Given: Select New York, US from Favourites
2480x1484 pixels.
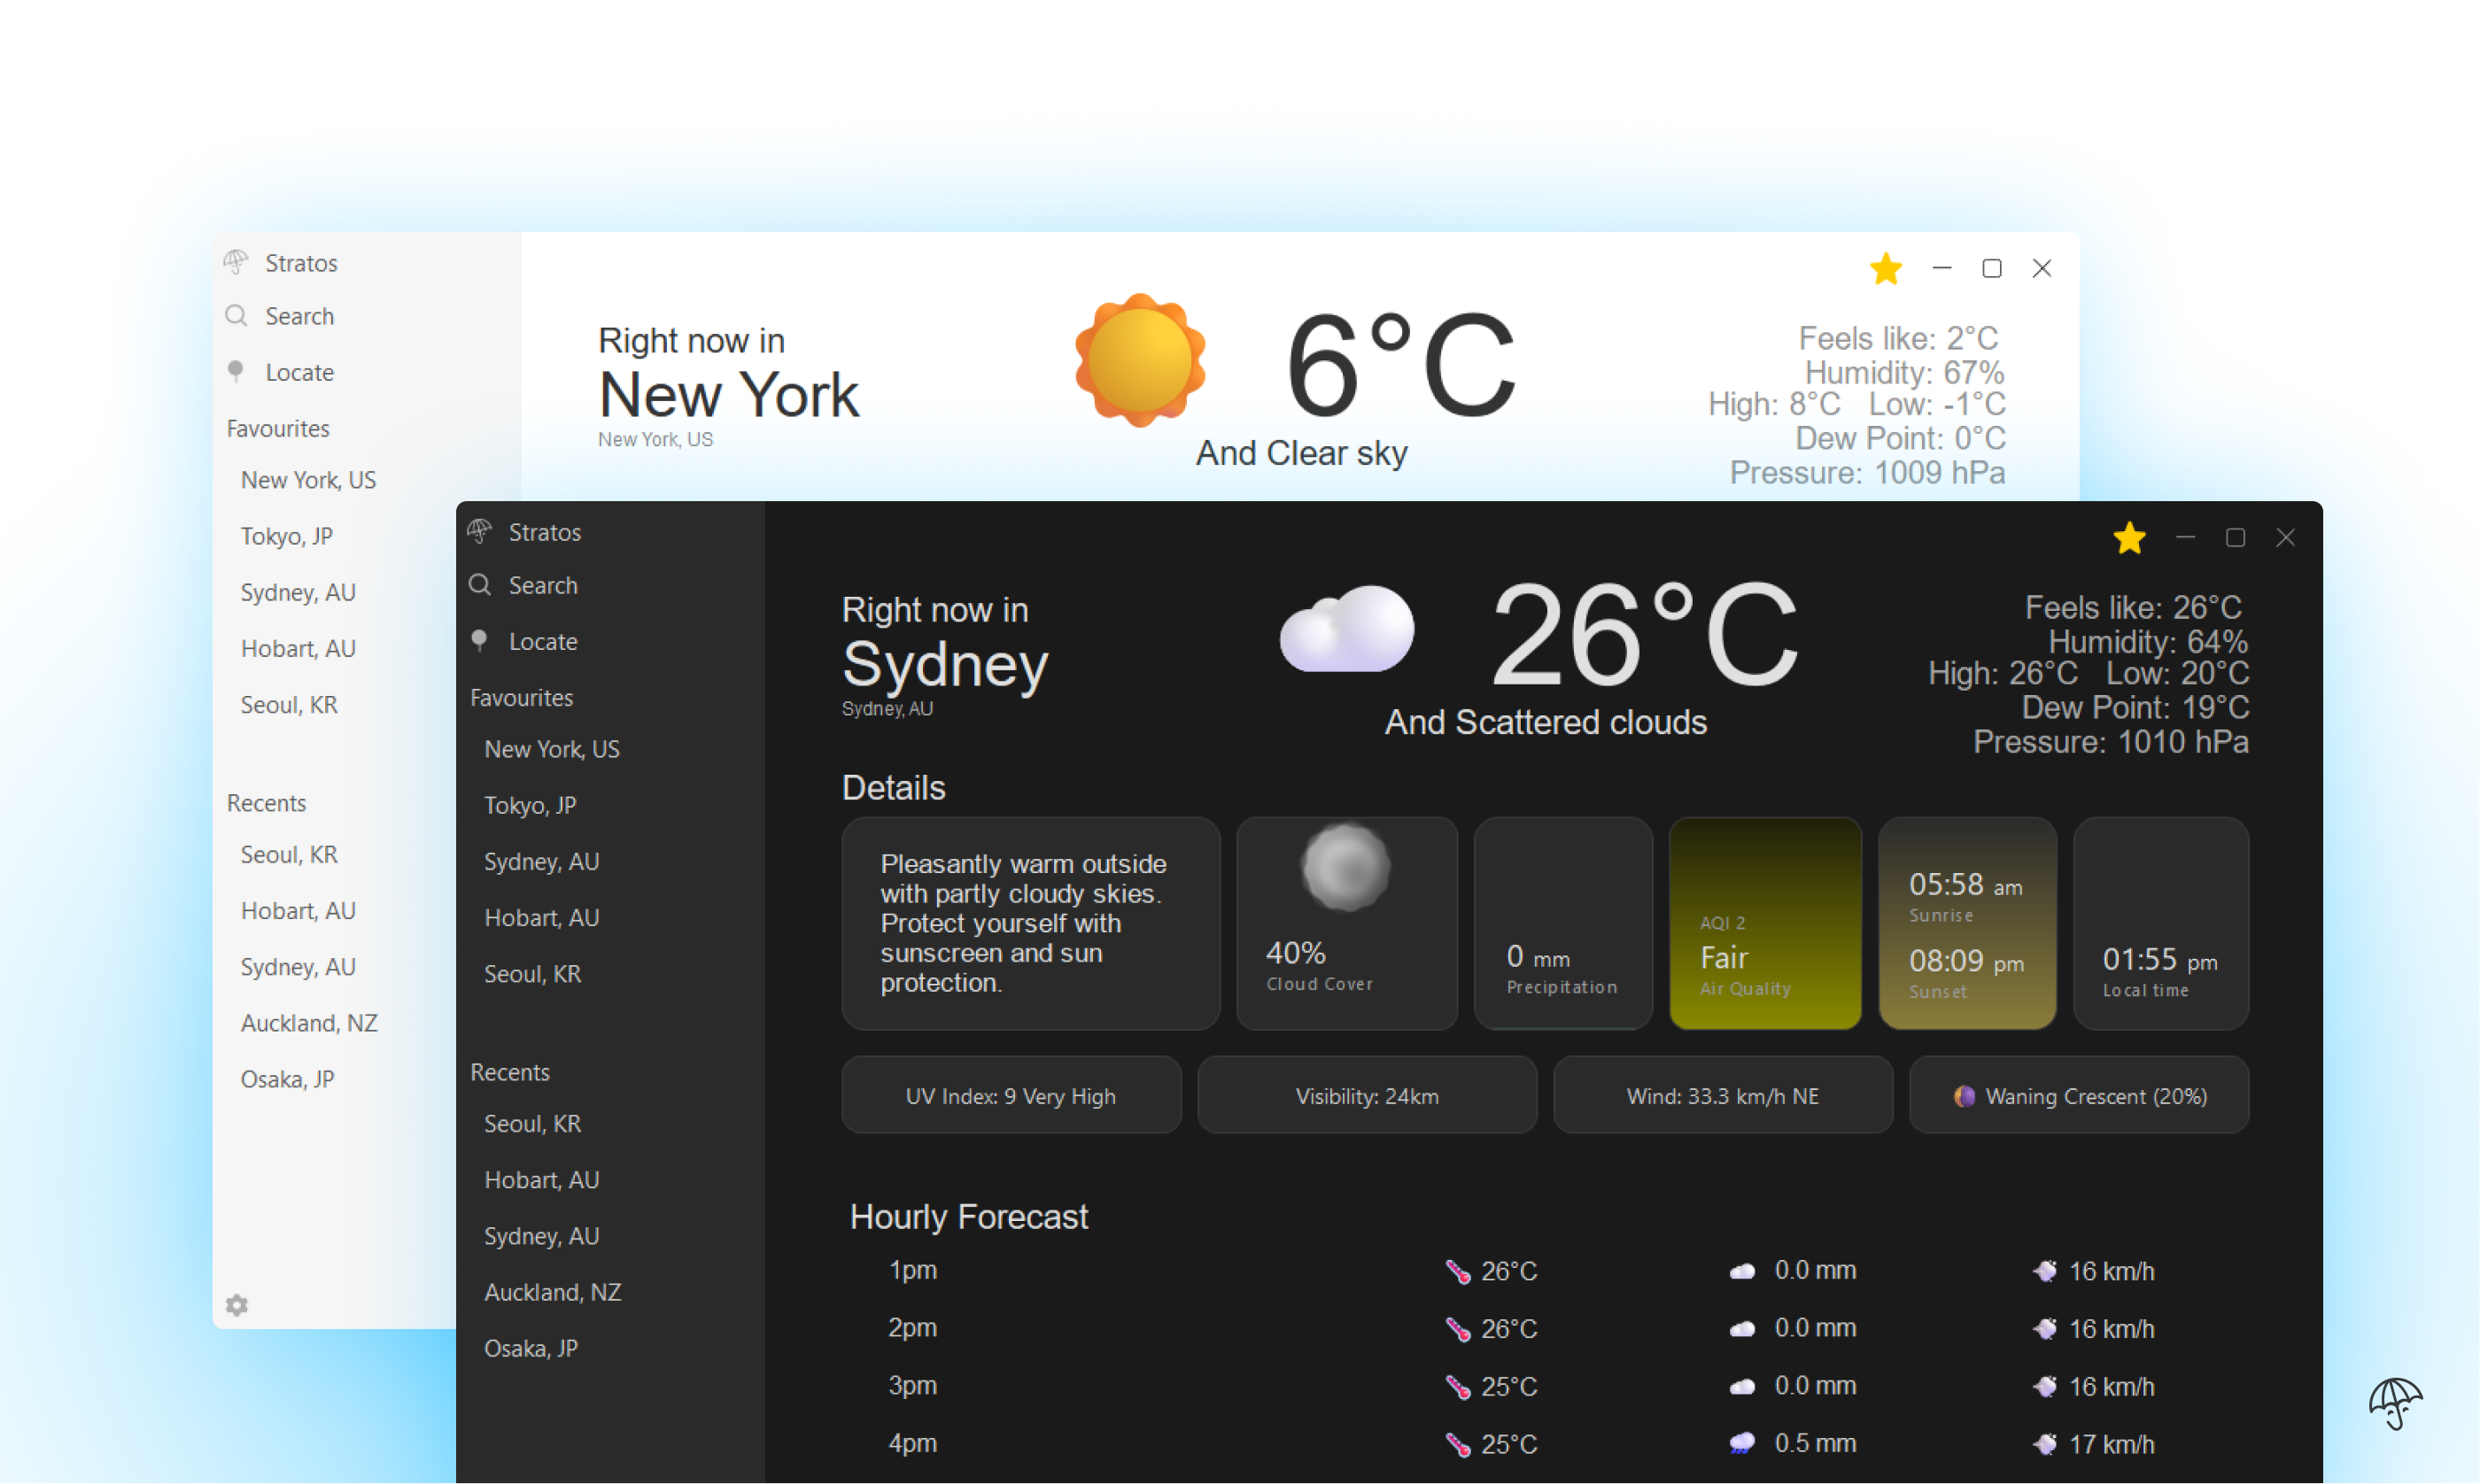Looking at the screenshot, I should click(x=552, y=748).
